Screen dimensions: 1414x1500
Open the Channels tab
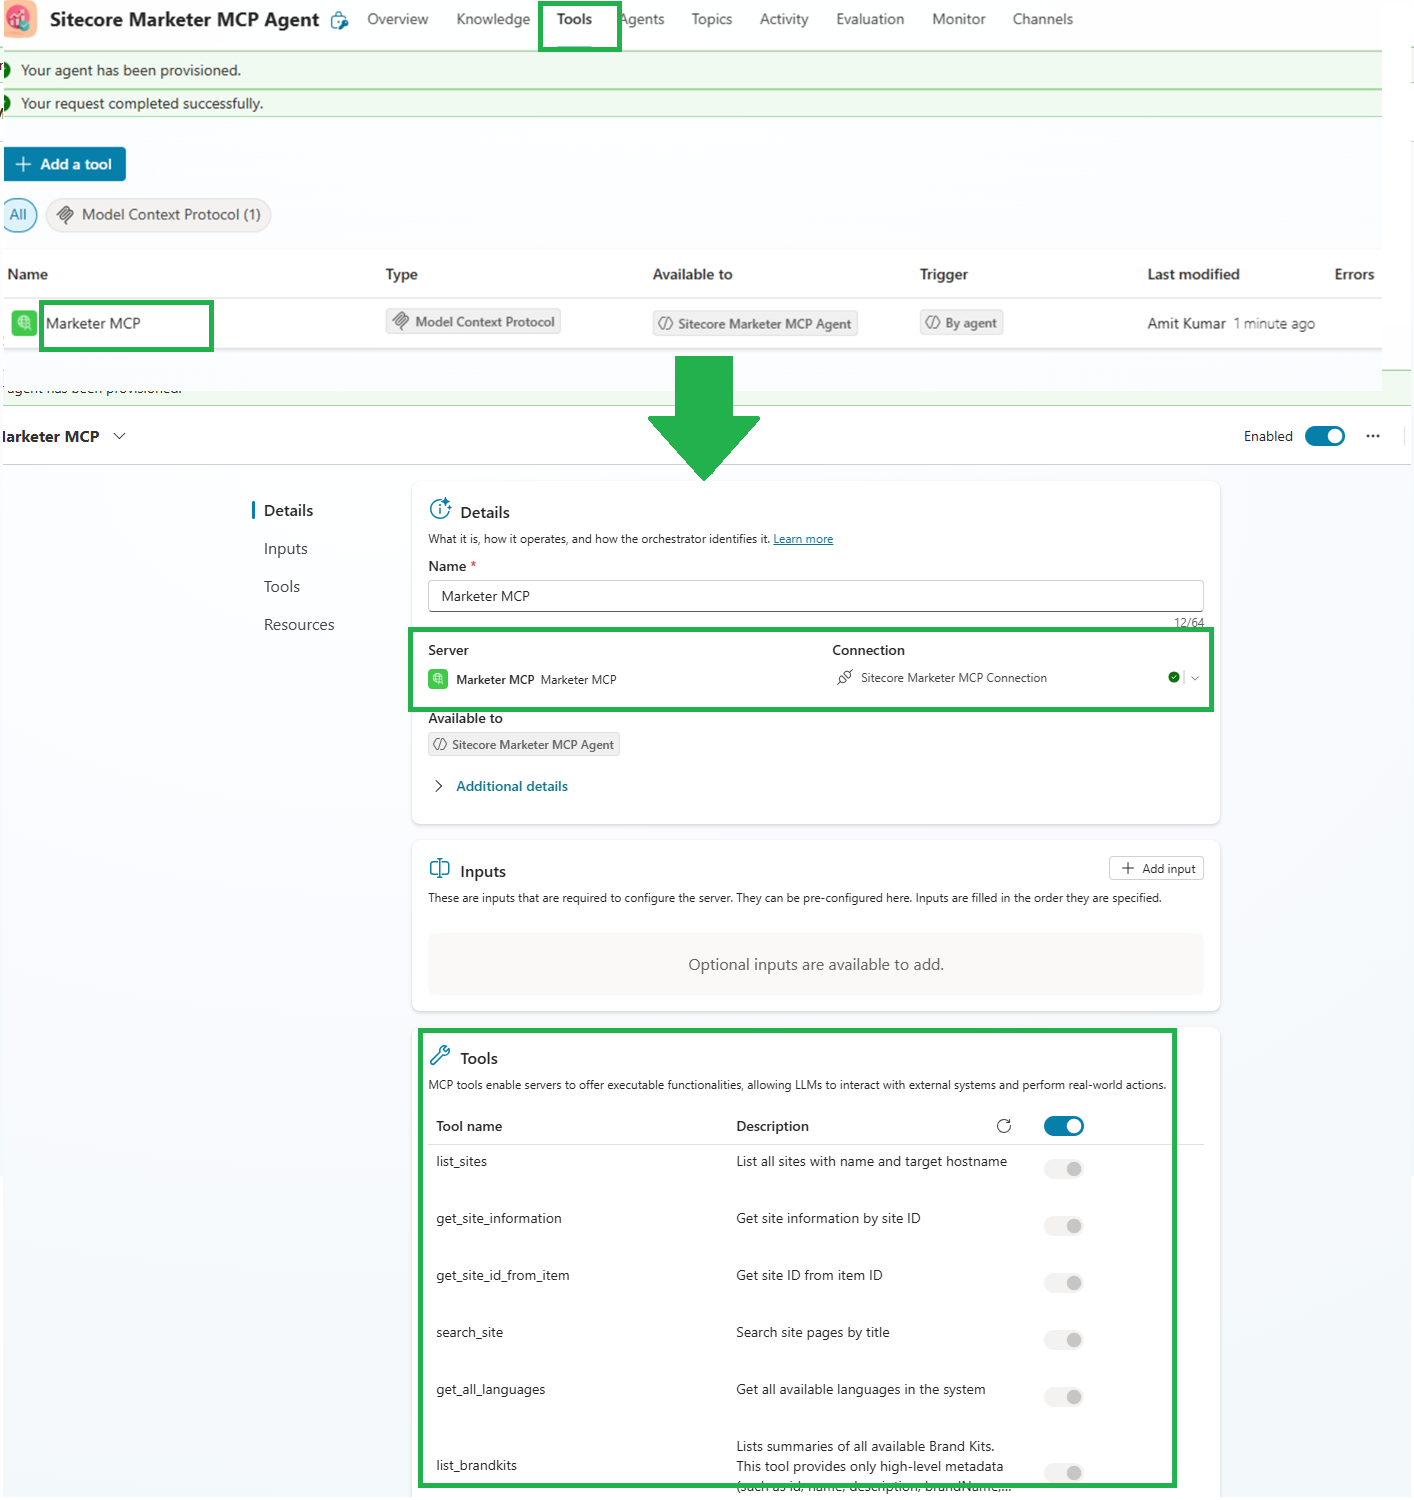pyautogui.click(x=1042, y=19)
